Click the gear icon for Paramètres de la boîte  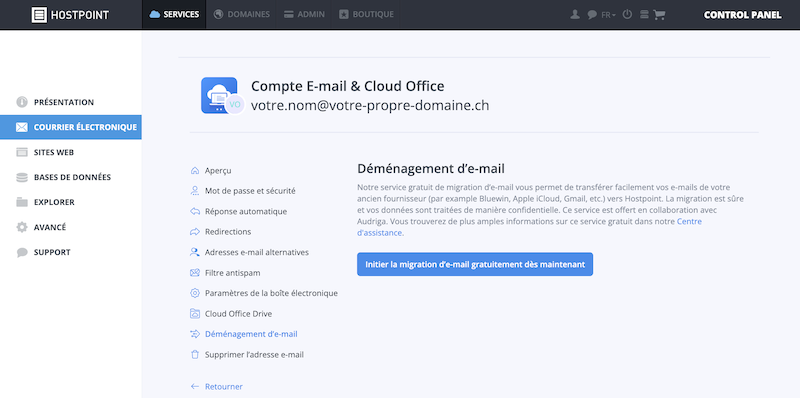point(194,293)
